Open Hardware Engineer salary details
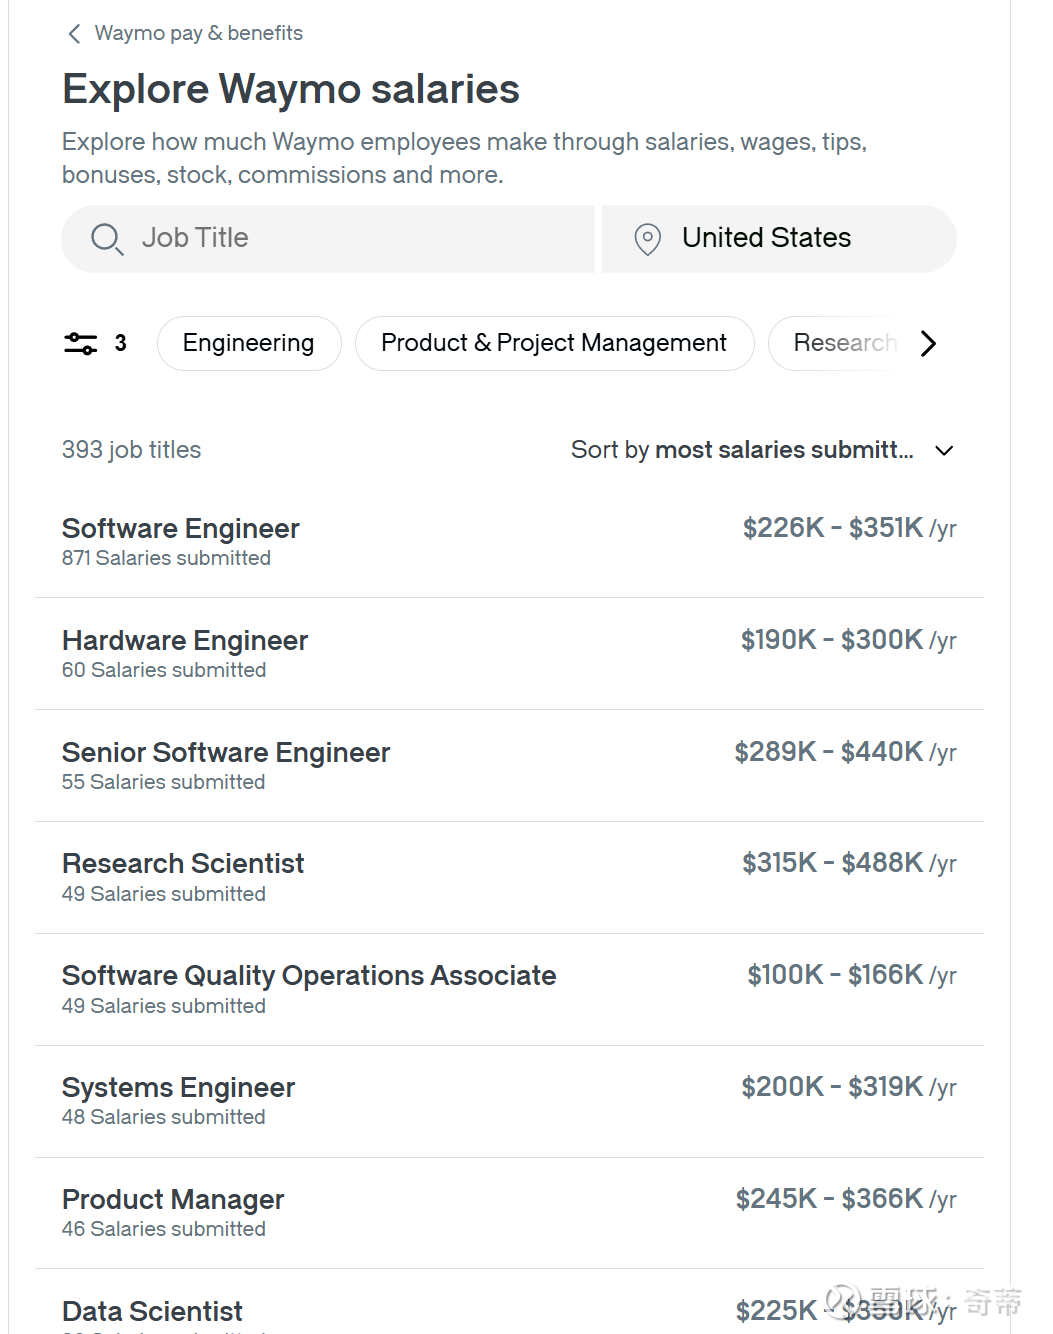1053x1334 pixels. click(185, 641)
